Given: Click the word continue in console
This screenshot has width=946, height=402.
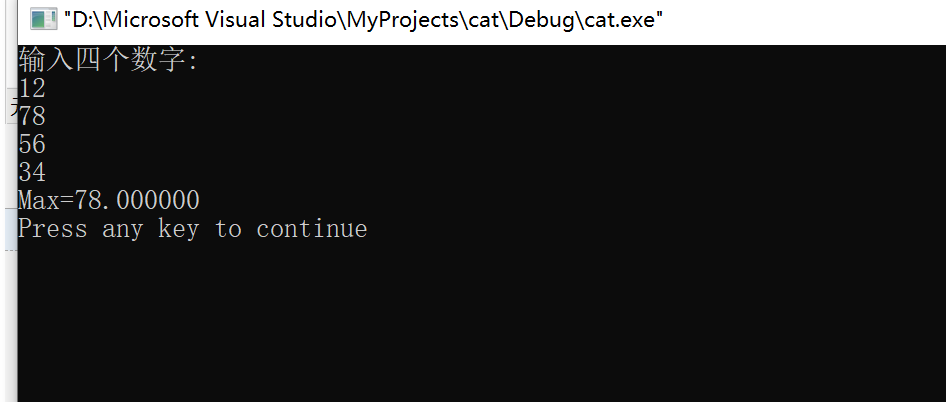Looking at the screenshot, I should 312,229.
